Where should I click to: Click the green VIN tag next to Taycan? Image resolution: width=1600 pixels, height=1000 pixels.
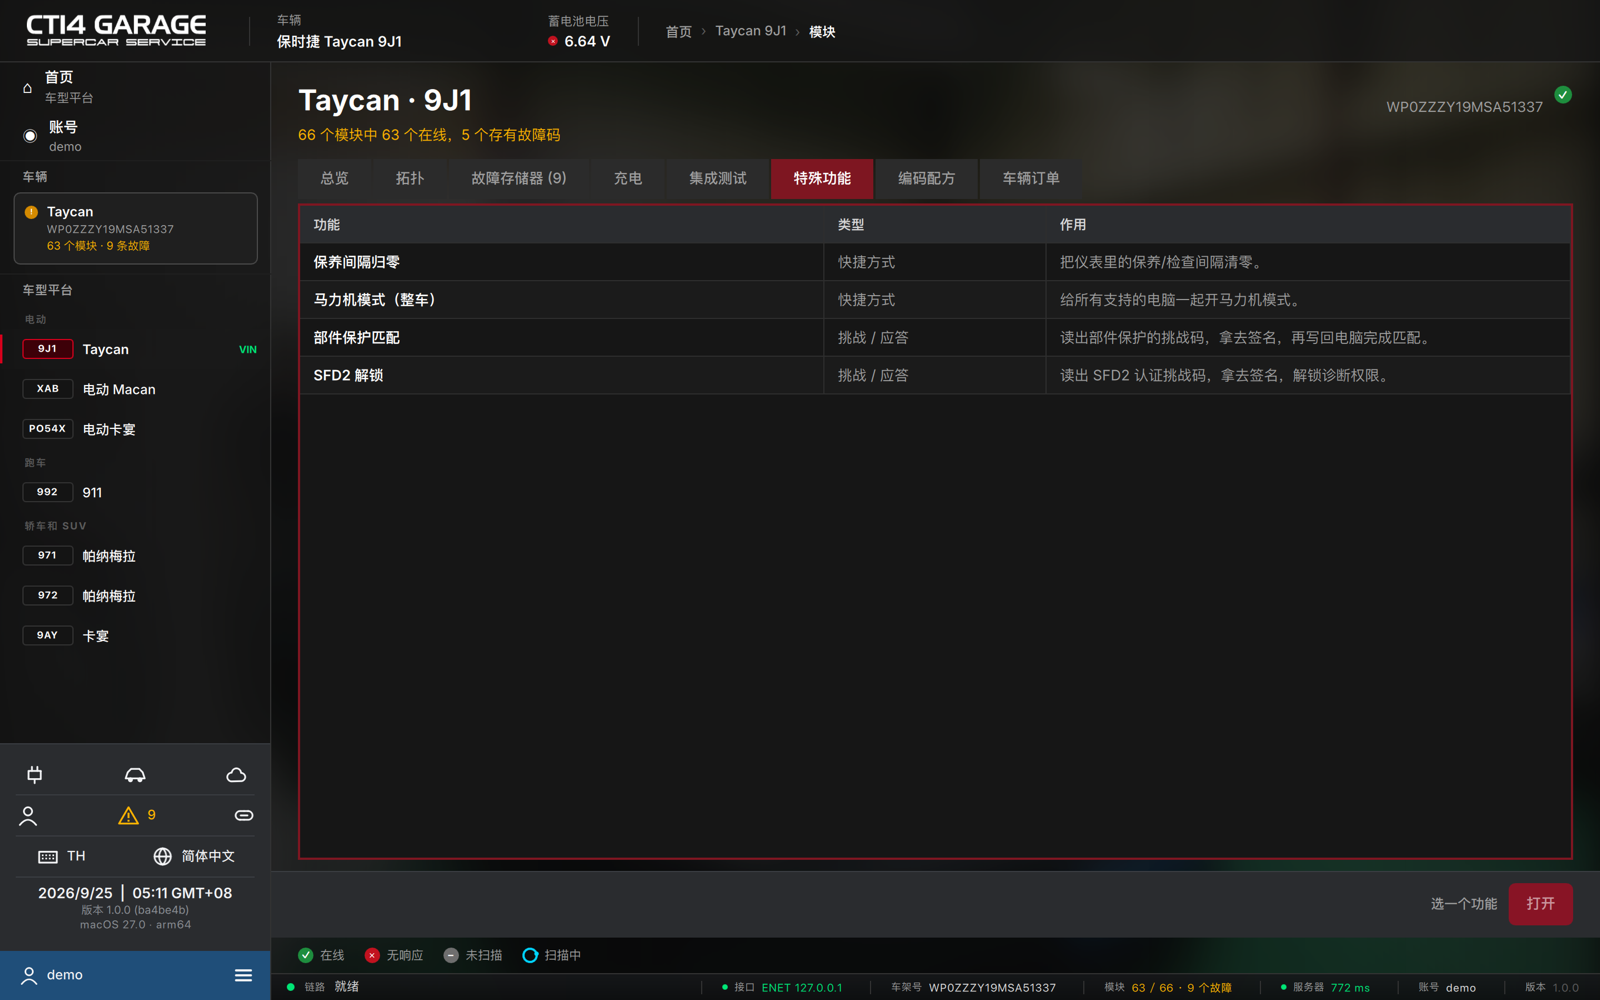coord(248,350)
